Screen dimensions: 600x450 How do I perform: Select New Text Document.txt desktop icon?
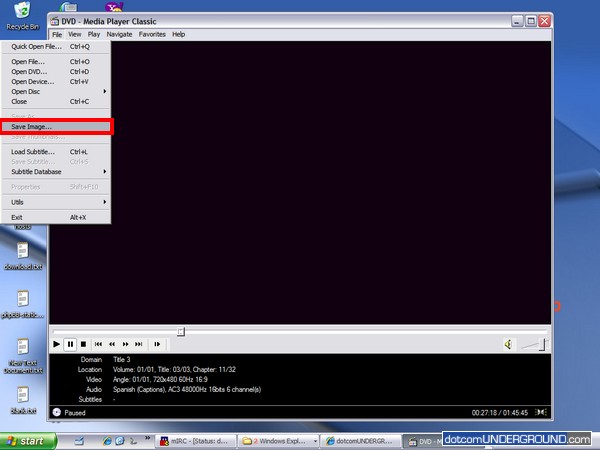[x=23, y=356]
